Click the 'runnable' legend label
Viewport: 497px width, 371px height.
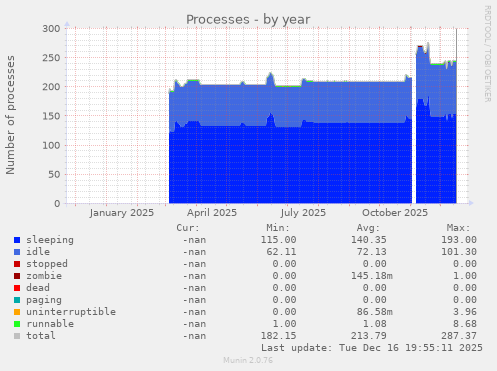click(x=50, y=324)
